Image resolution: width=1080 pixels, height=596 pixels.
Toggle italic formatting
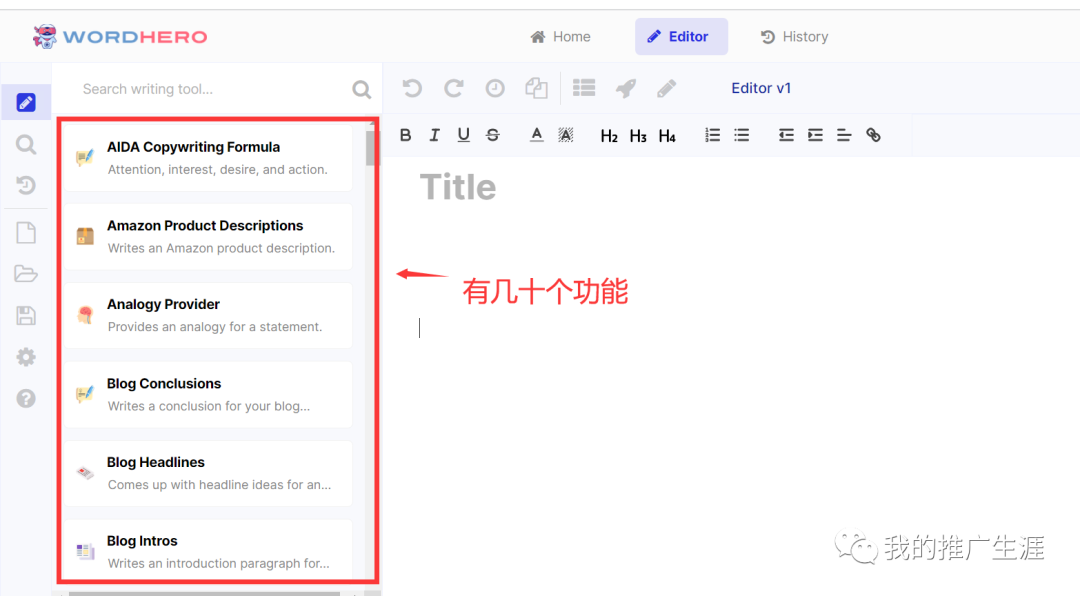tap(435, 135)
